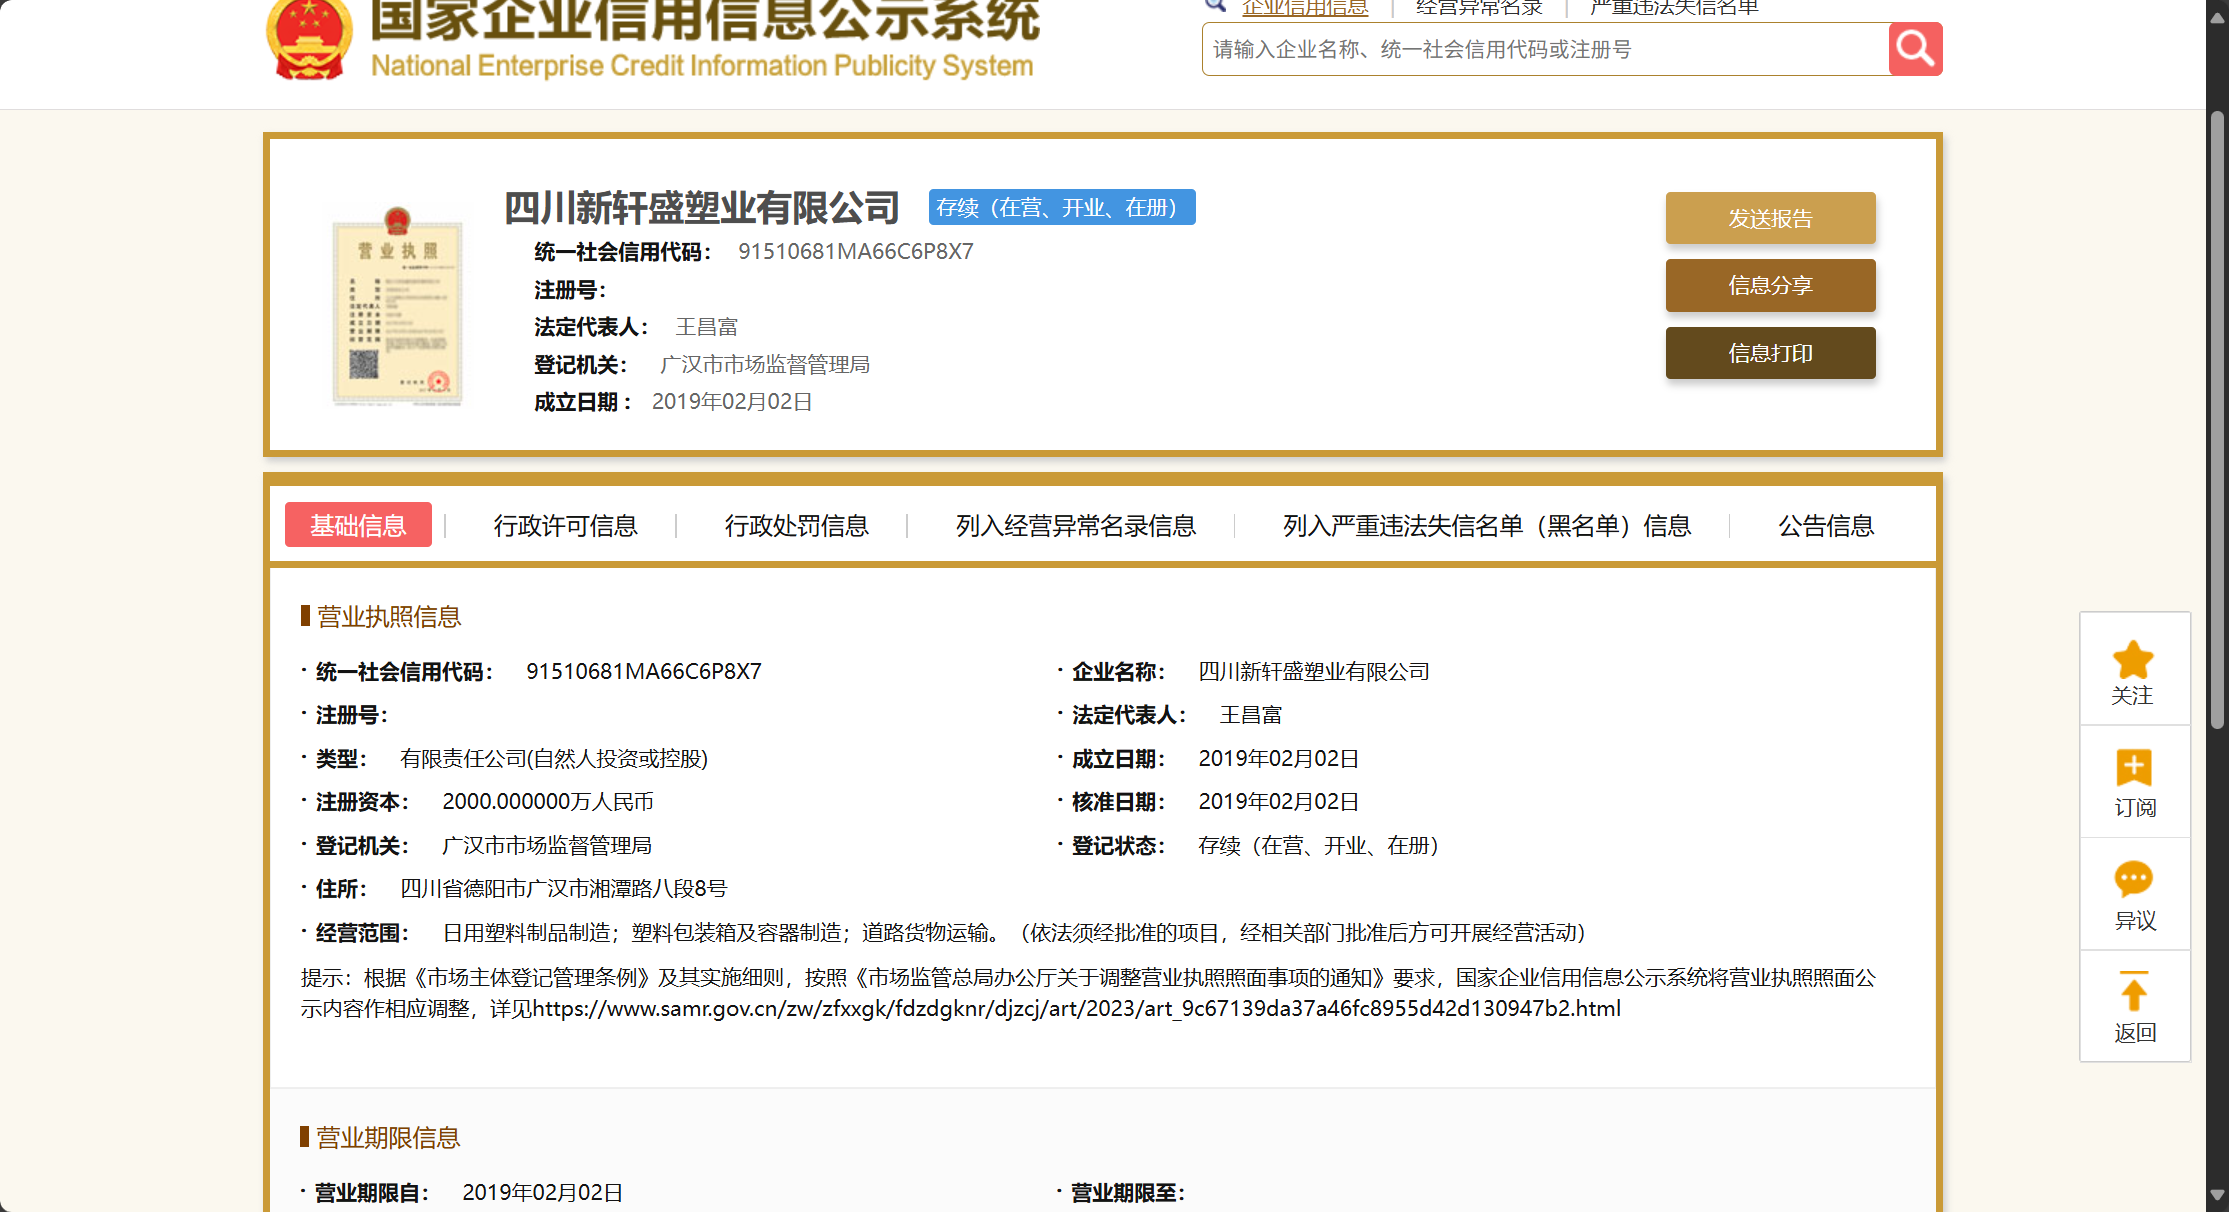The width and height of the screenshot is (2229, 1212).
Task: Click the 企业信用信息 search category link
Action: (1305, 8)
